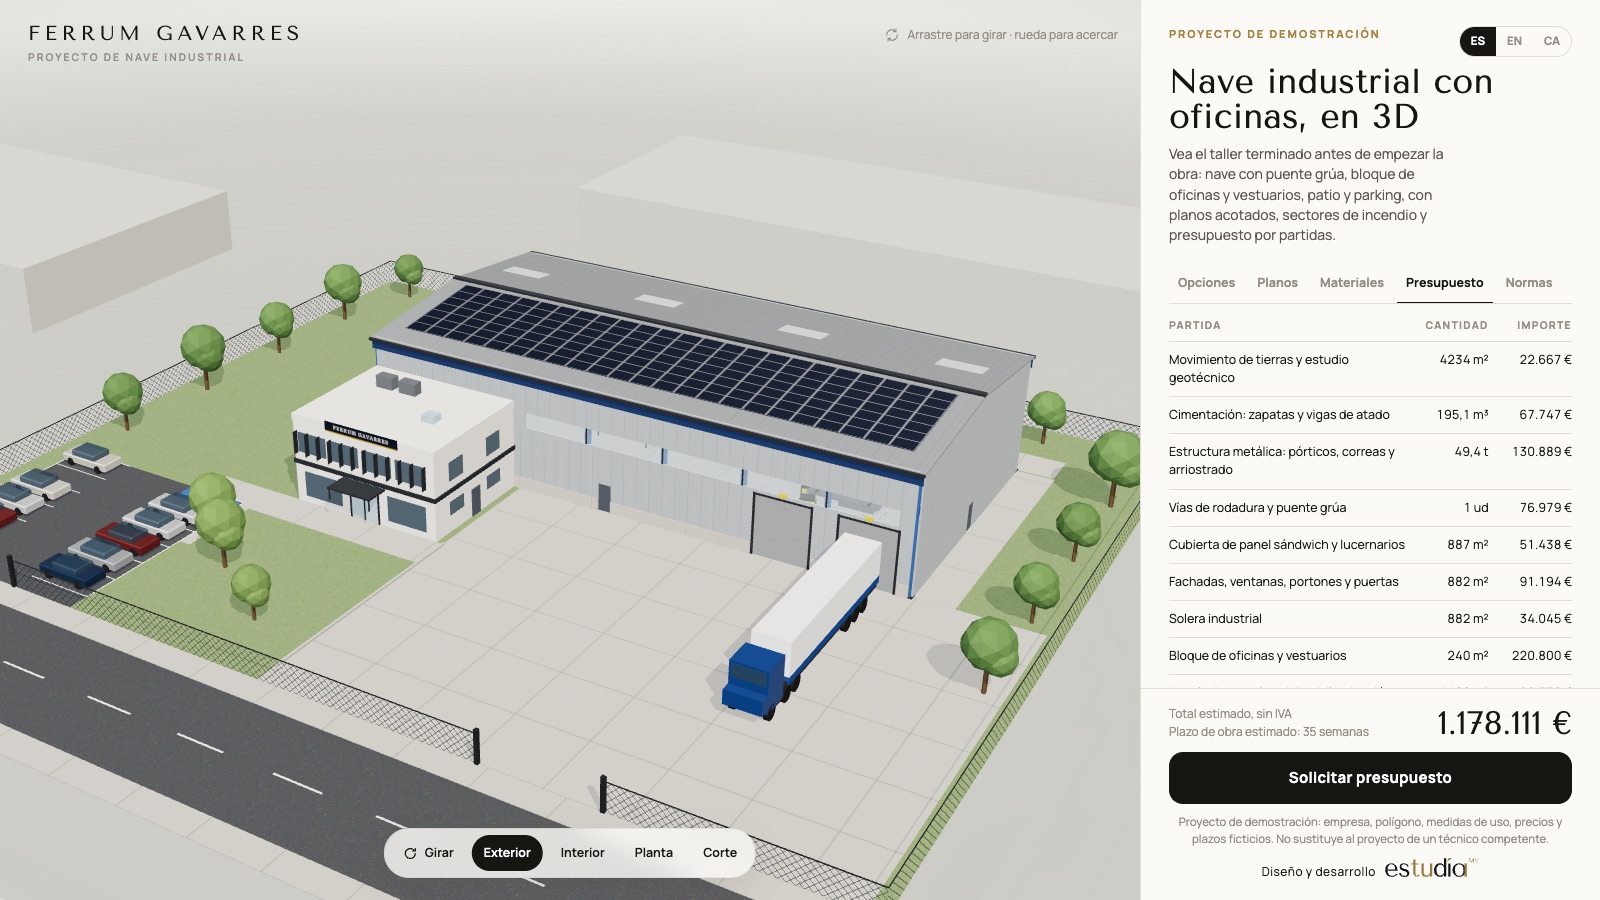Click 'Cubierta de panel sándwich y lucernarios'
Viewport: 1600px width, 900px height.
click(1287, 545)
